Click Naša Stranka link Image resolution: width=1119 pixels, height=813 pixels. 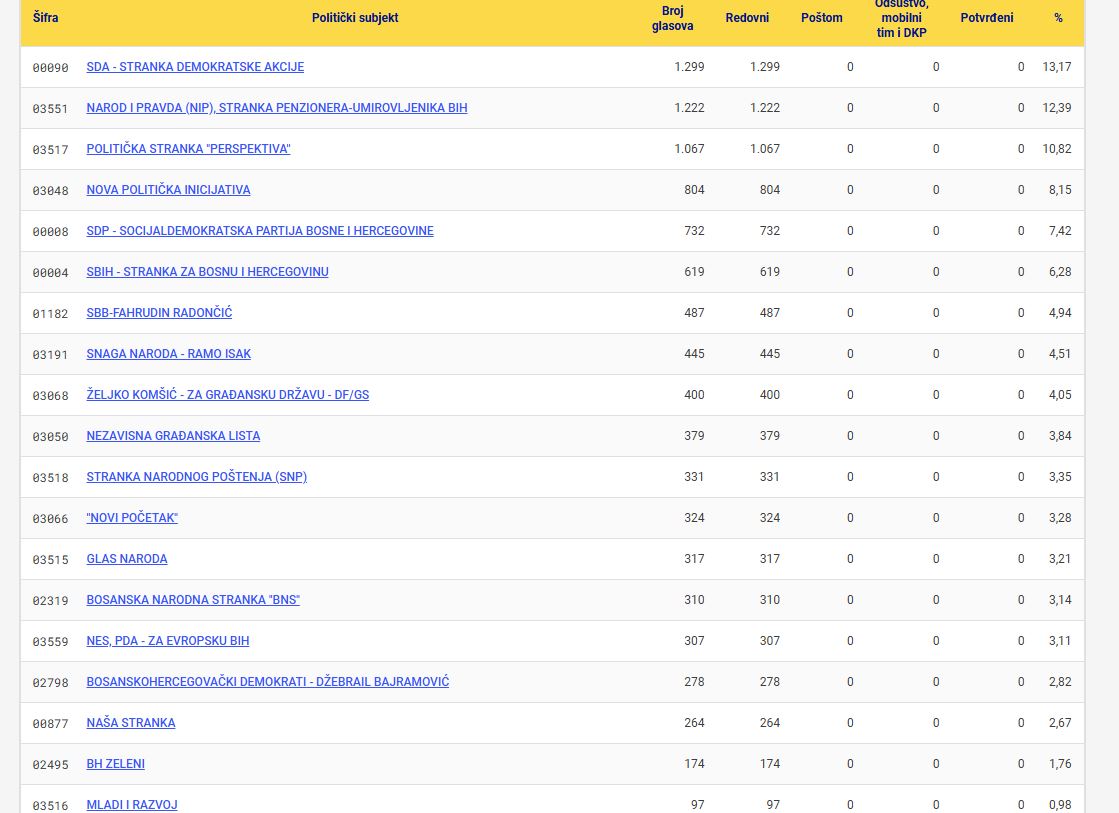click(x=131, y=723)
